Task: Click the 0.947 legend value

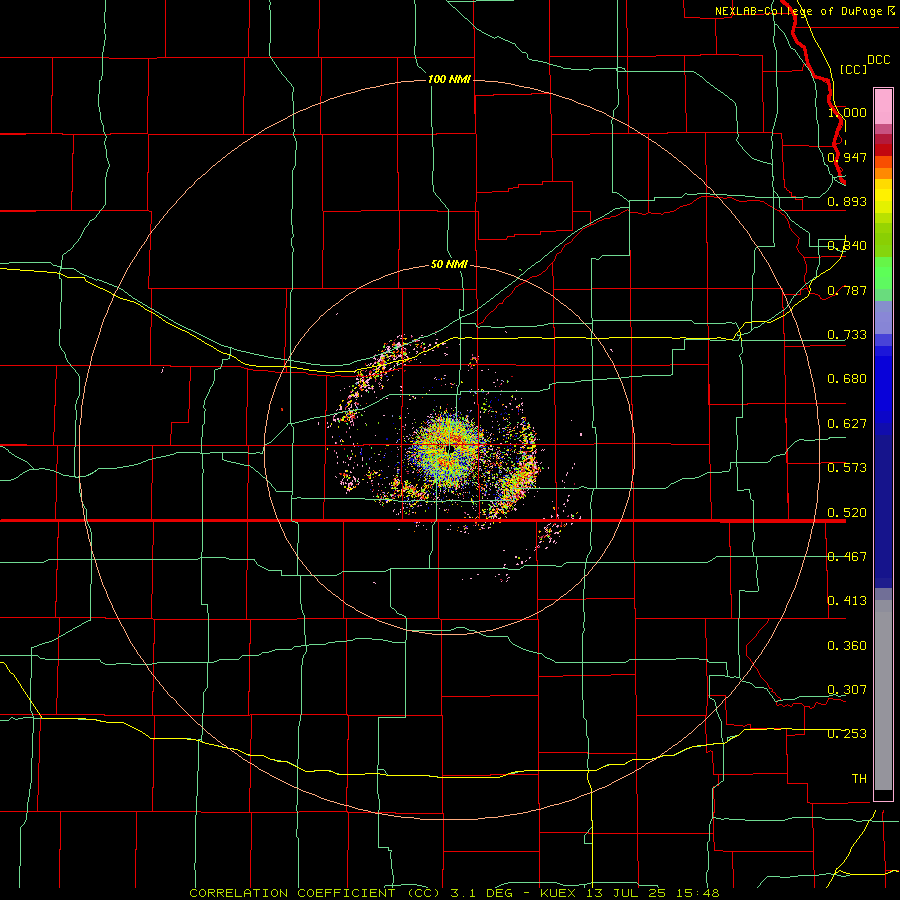Action: click(x=847, y=157)
